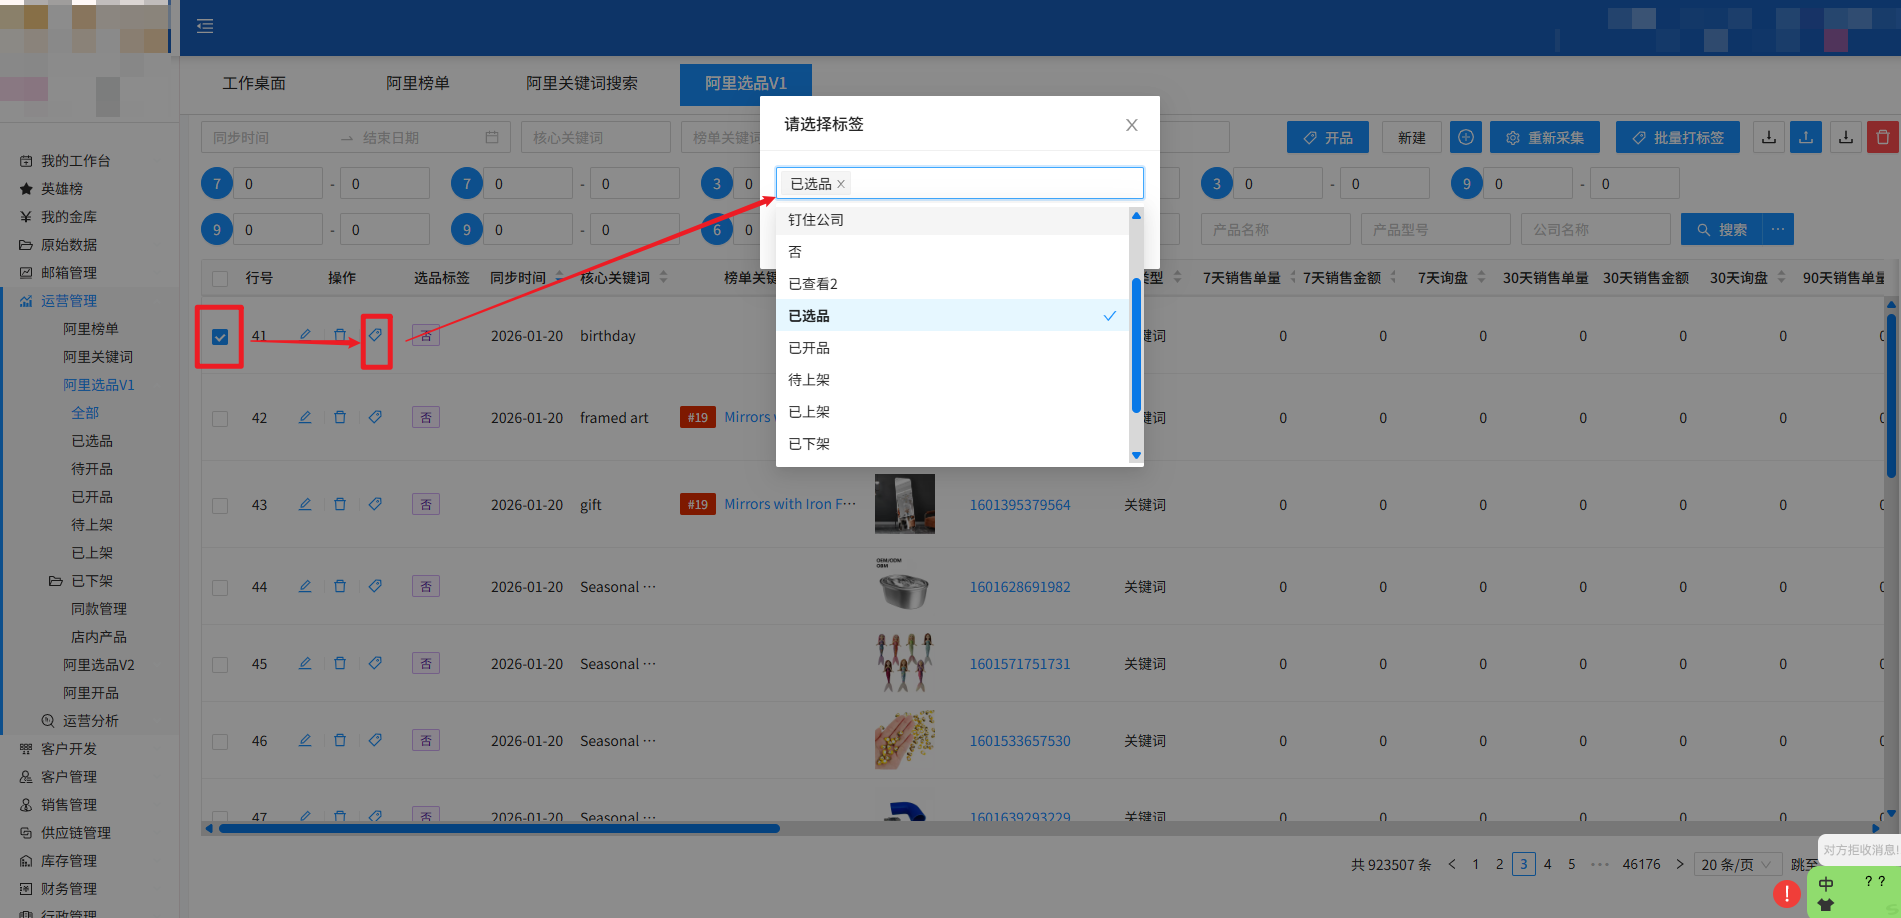Tick the checkbox for row 45

(x=220, y=664)
